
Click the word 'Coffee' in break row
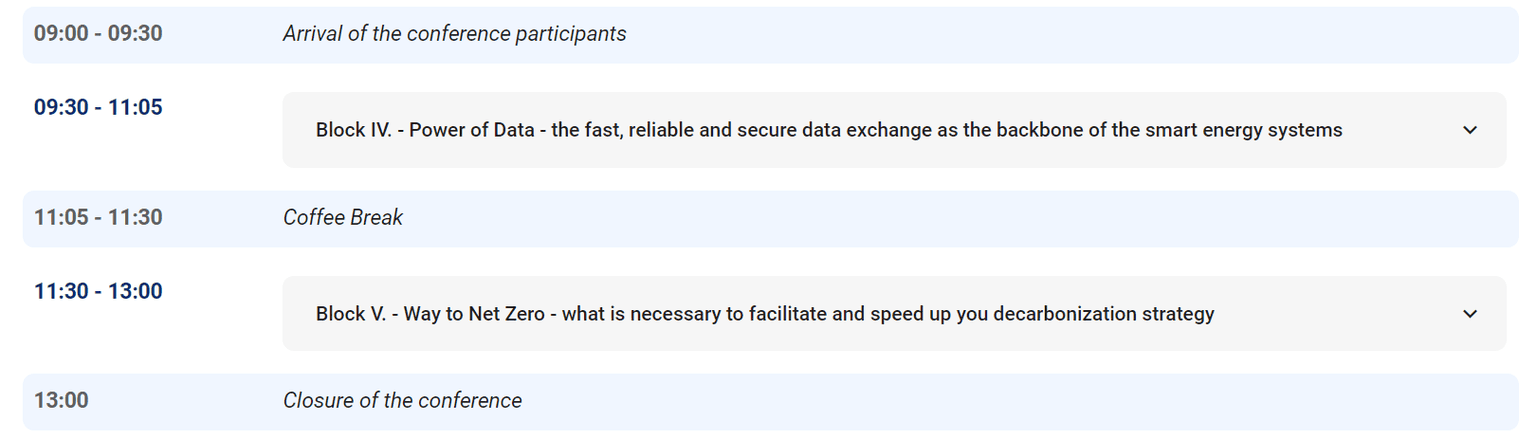click(313, 217)
